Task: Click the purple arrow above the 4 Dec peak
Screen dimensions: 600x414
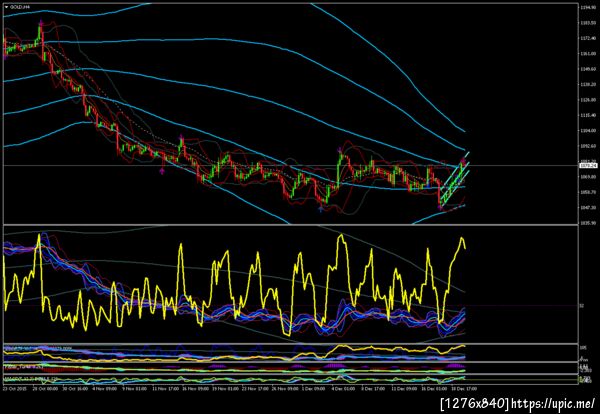Action: point(339,150)
